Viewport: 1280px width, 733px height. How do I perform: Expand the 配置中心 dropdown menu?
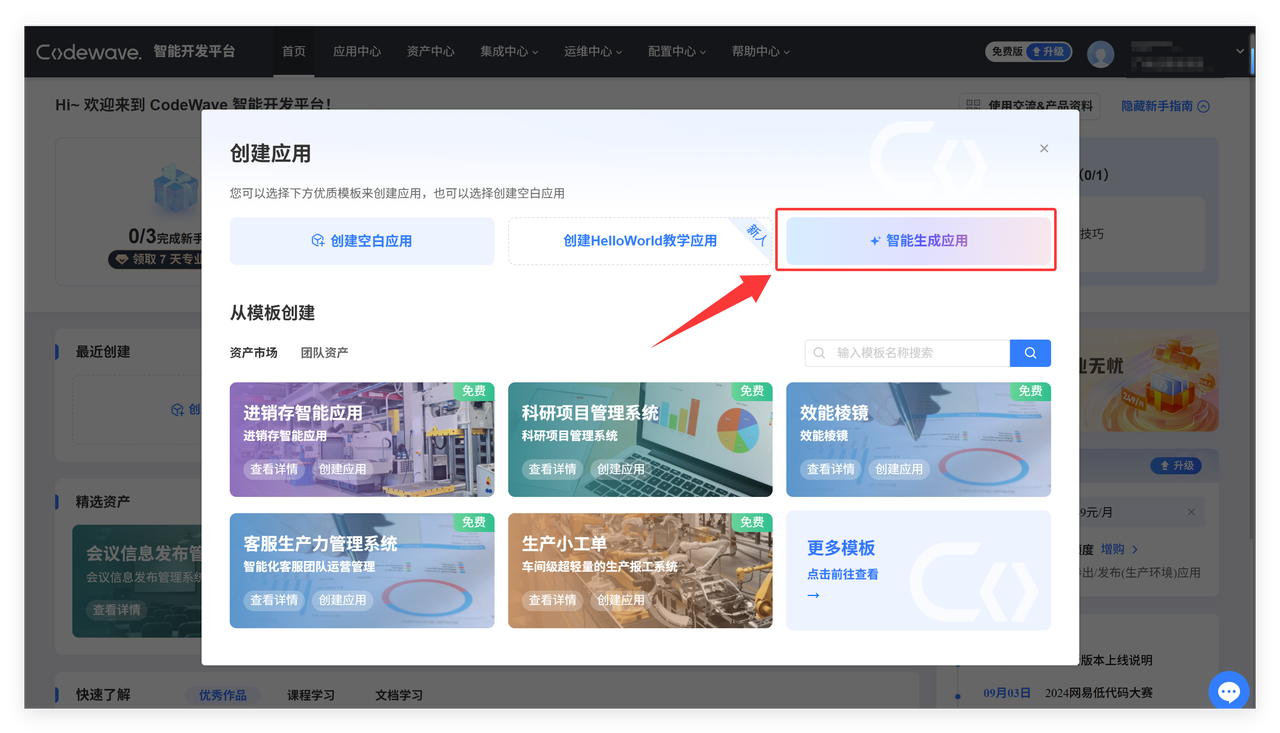click(x=677, y=52)
